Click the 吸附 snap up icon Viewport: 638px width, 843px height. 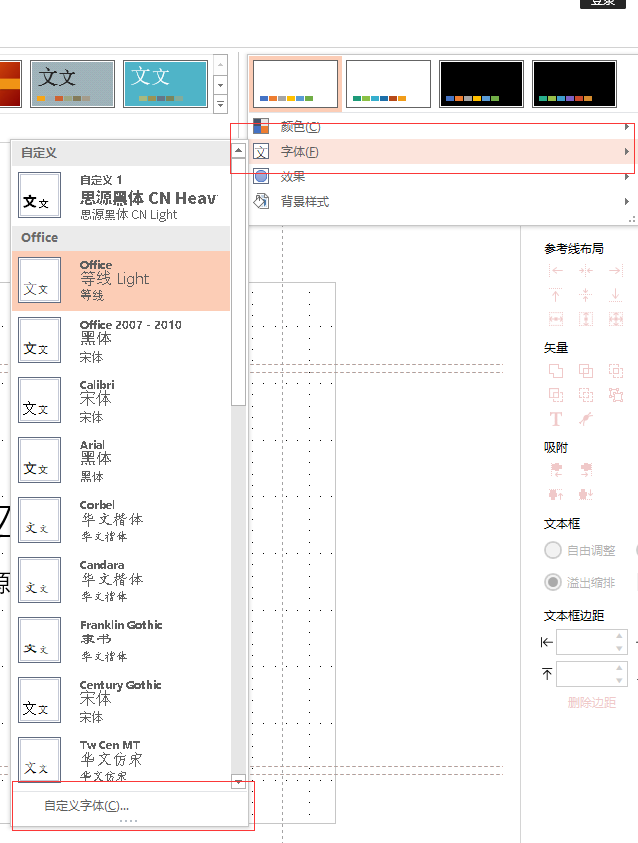click(556, 494)
